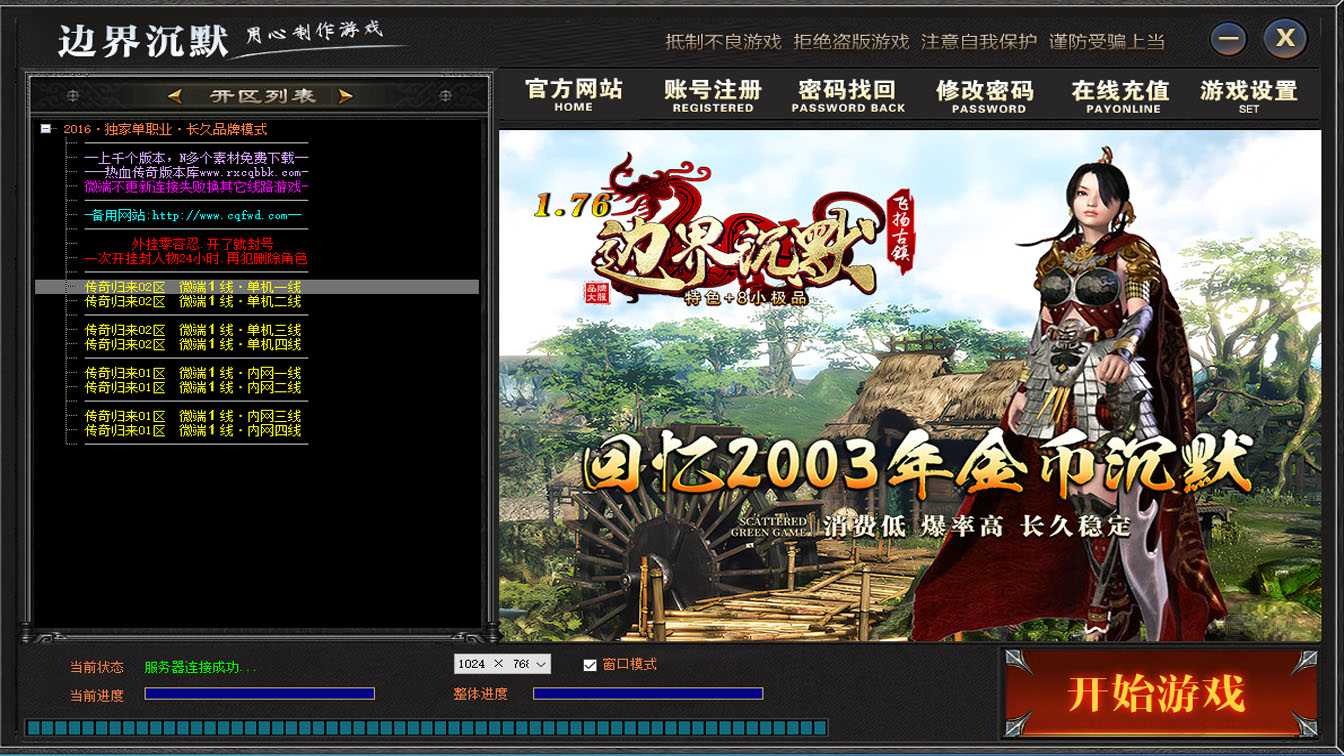Open 游戏设置 SET options
Image resolution: width=1344 pixels, height=756 pixels.
1248,95
